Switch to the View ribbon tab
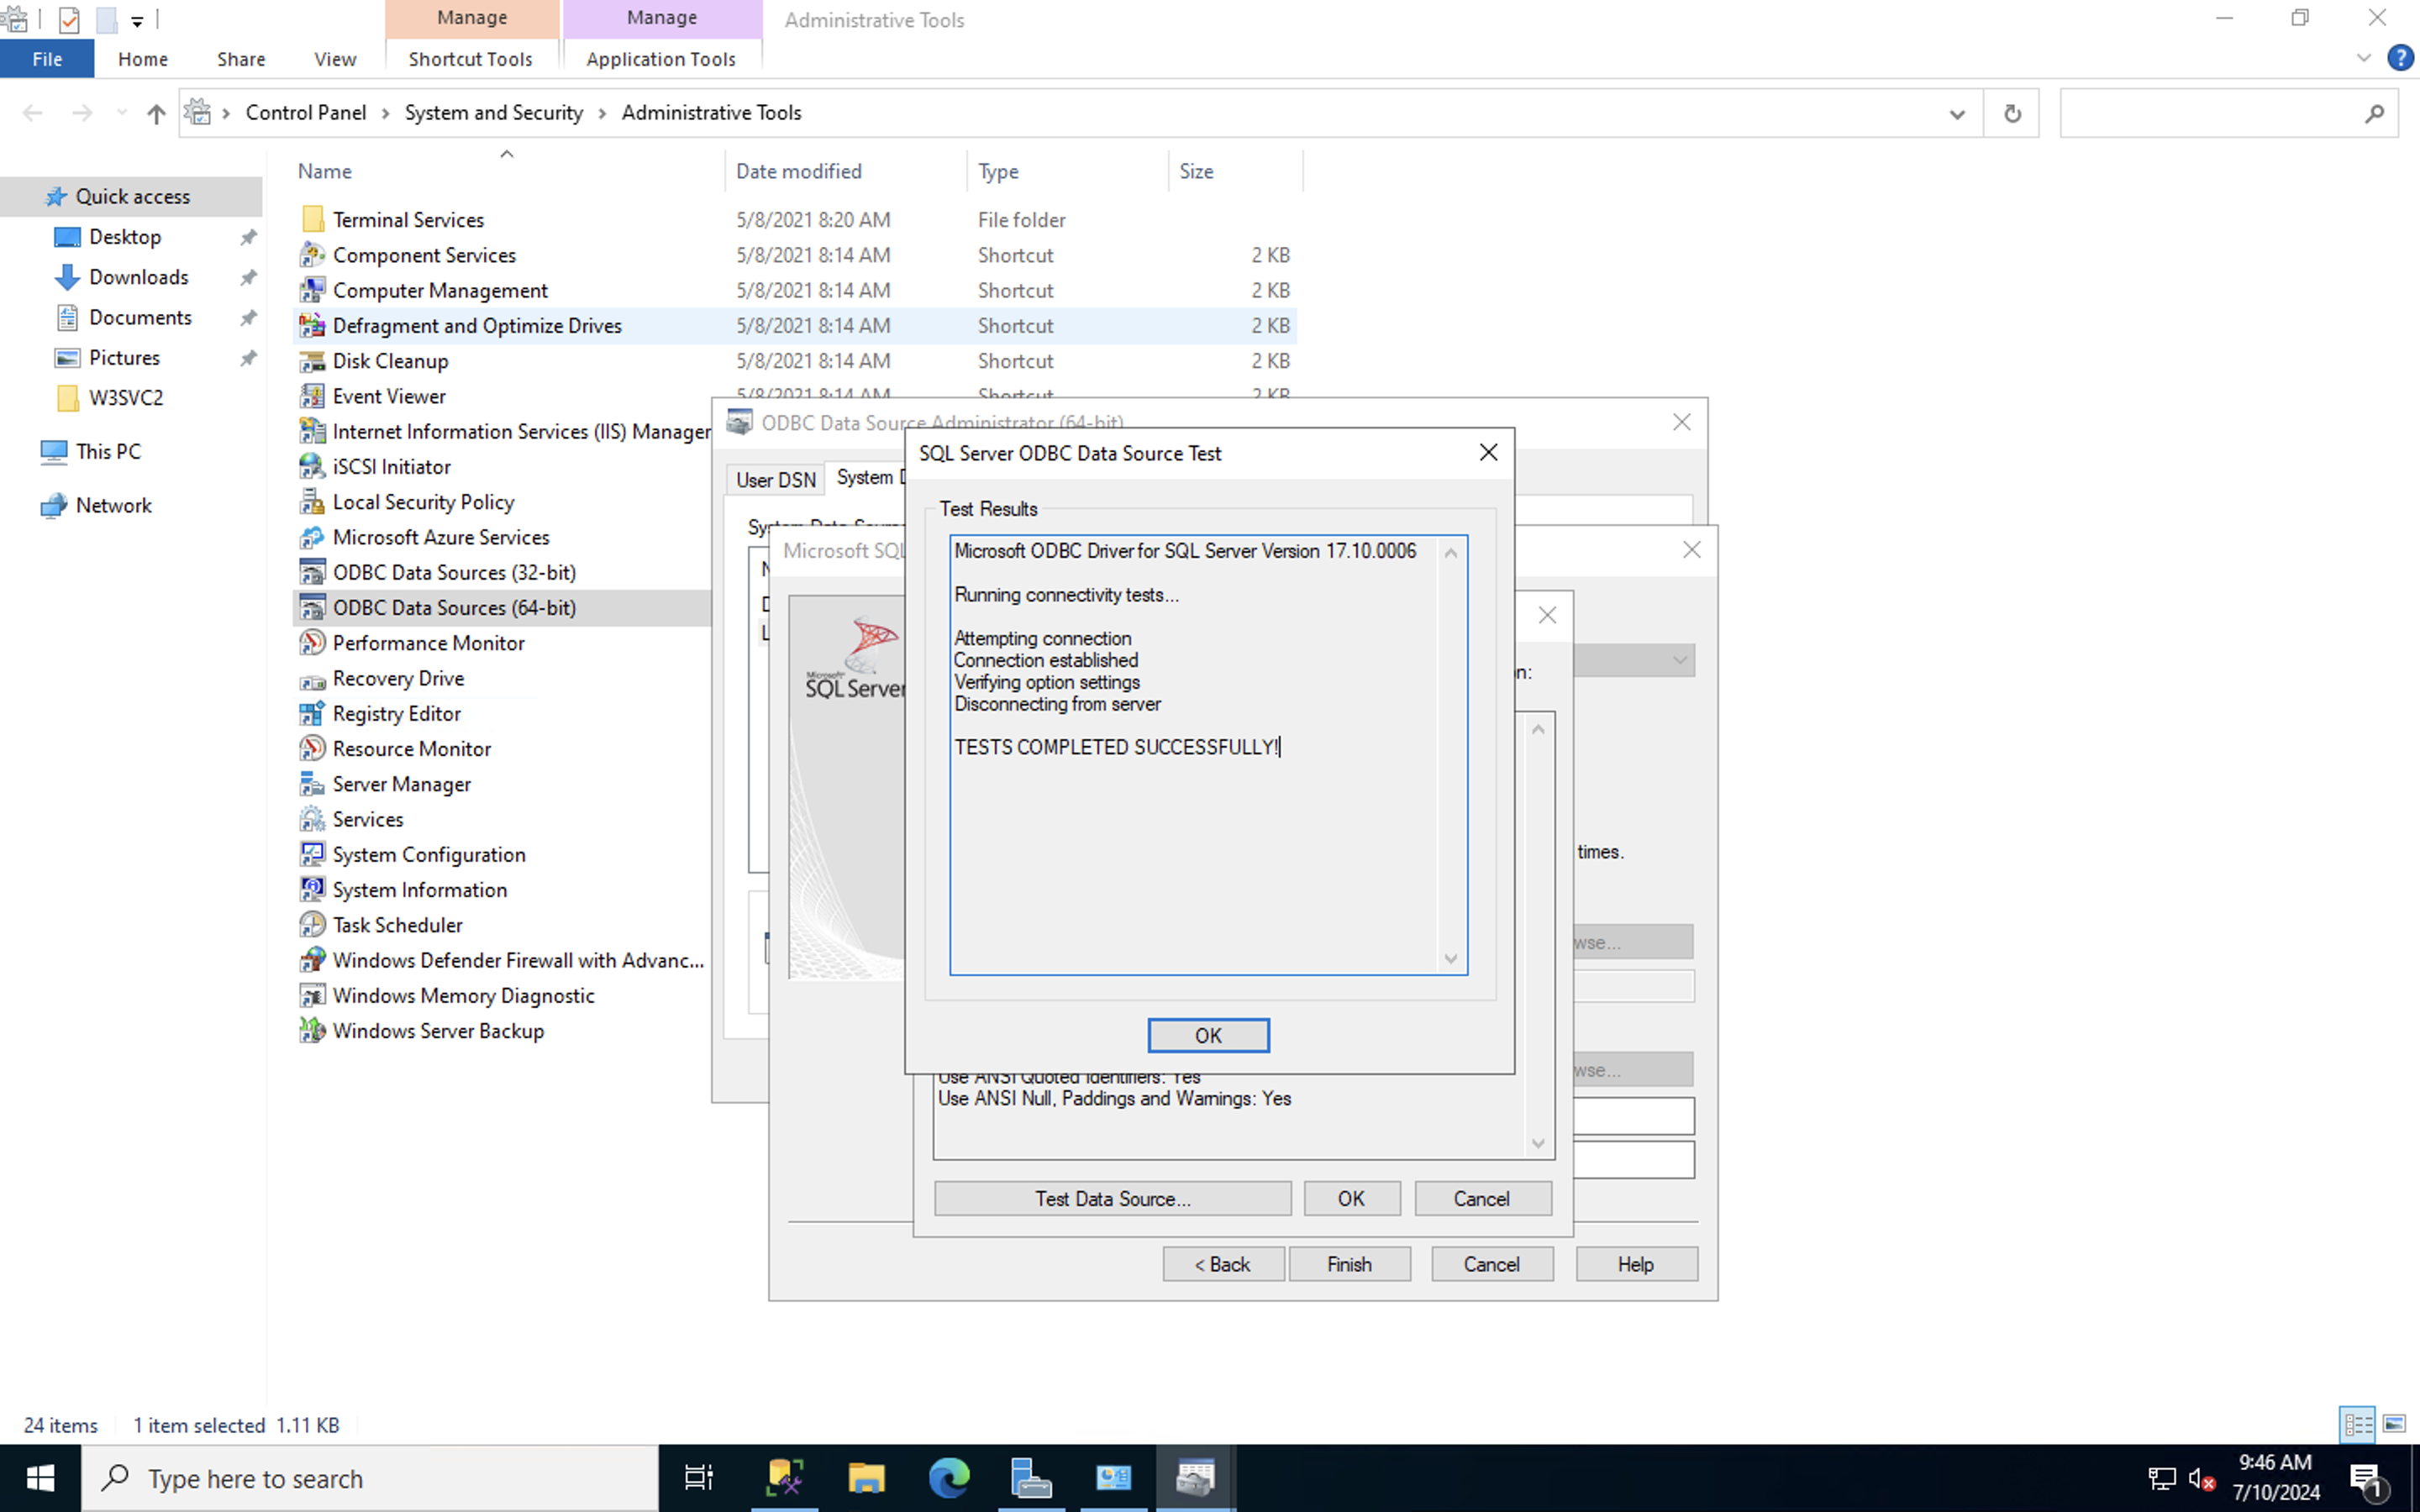2420x1512 pixels. (334, 58)
